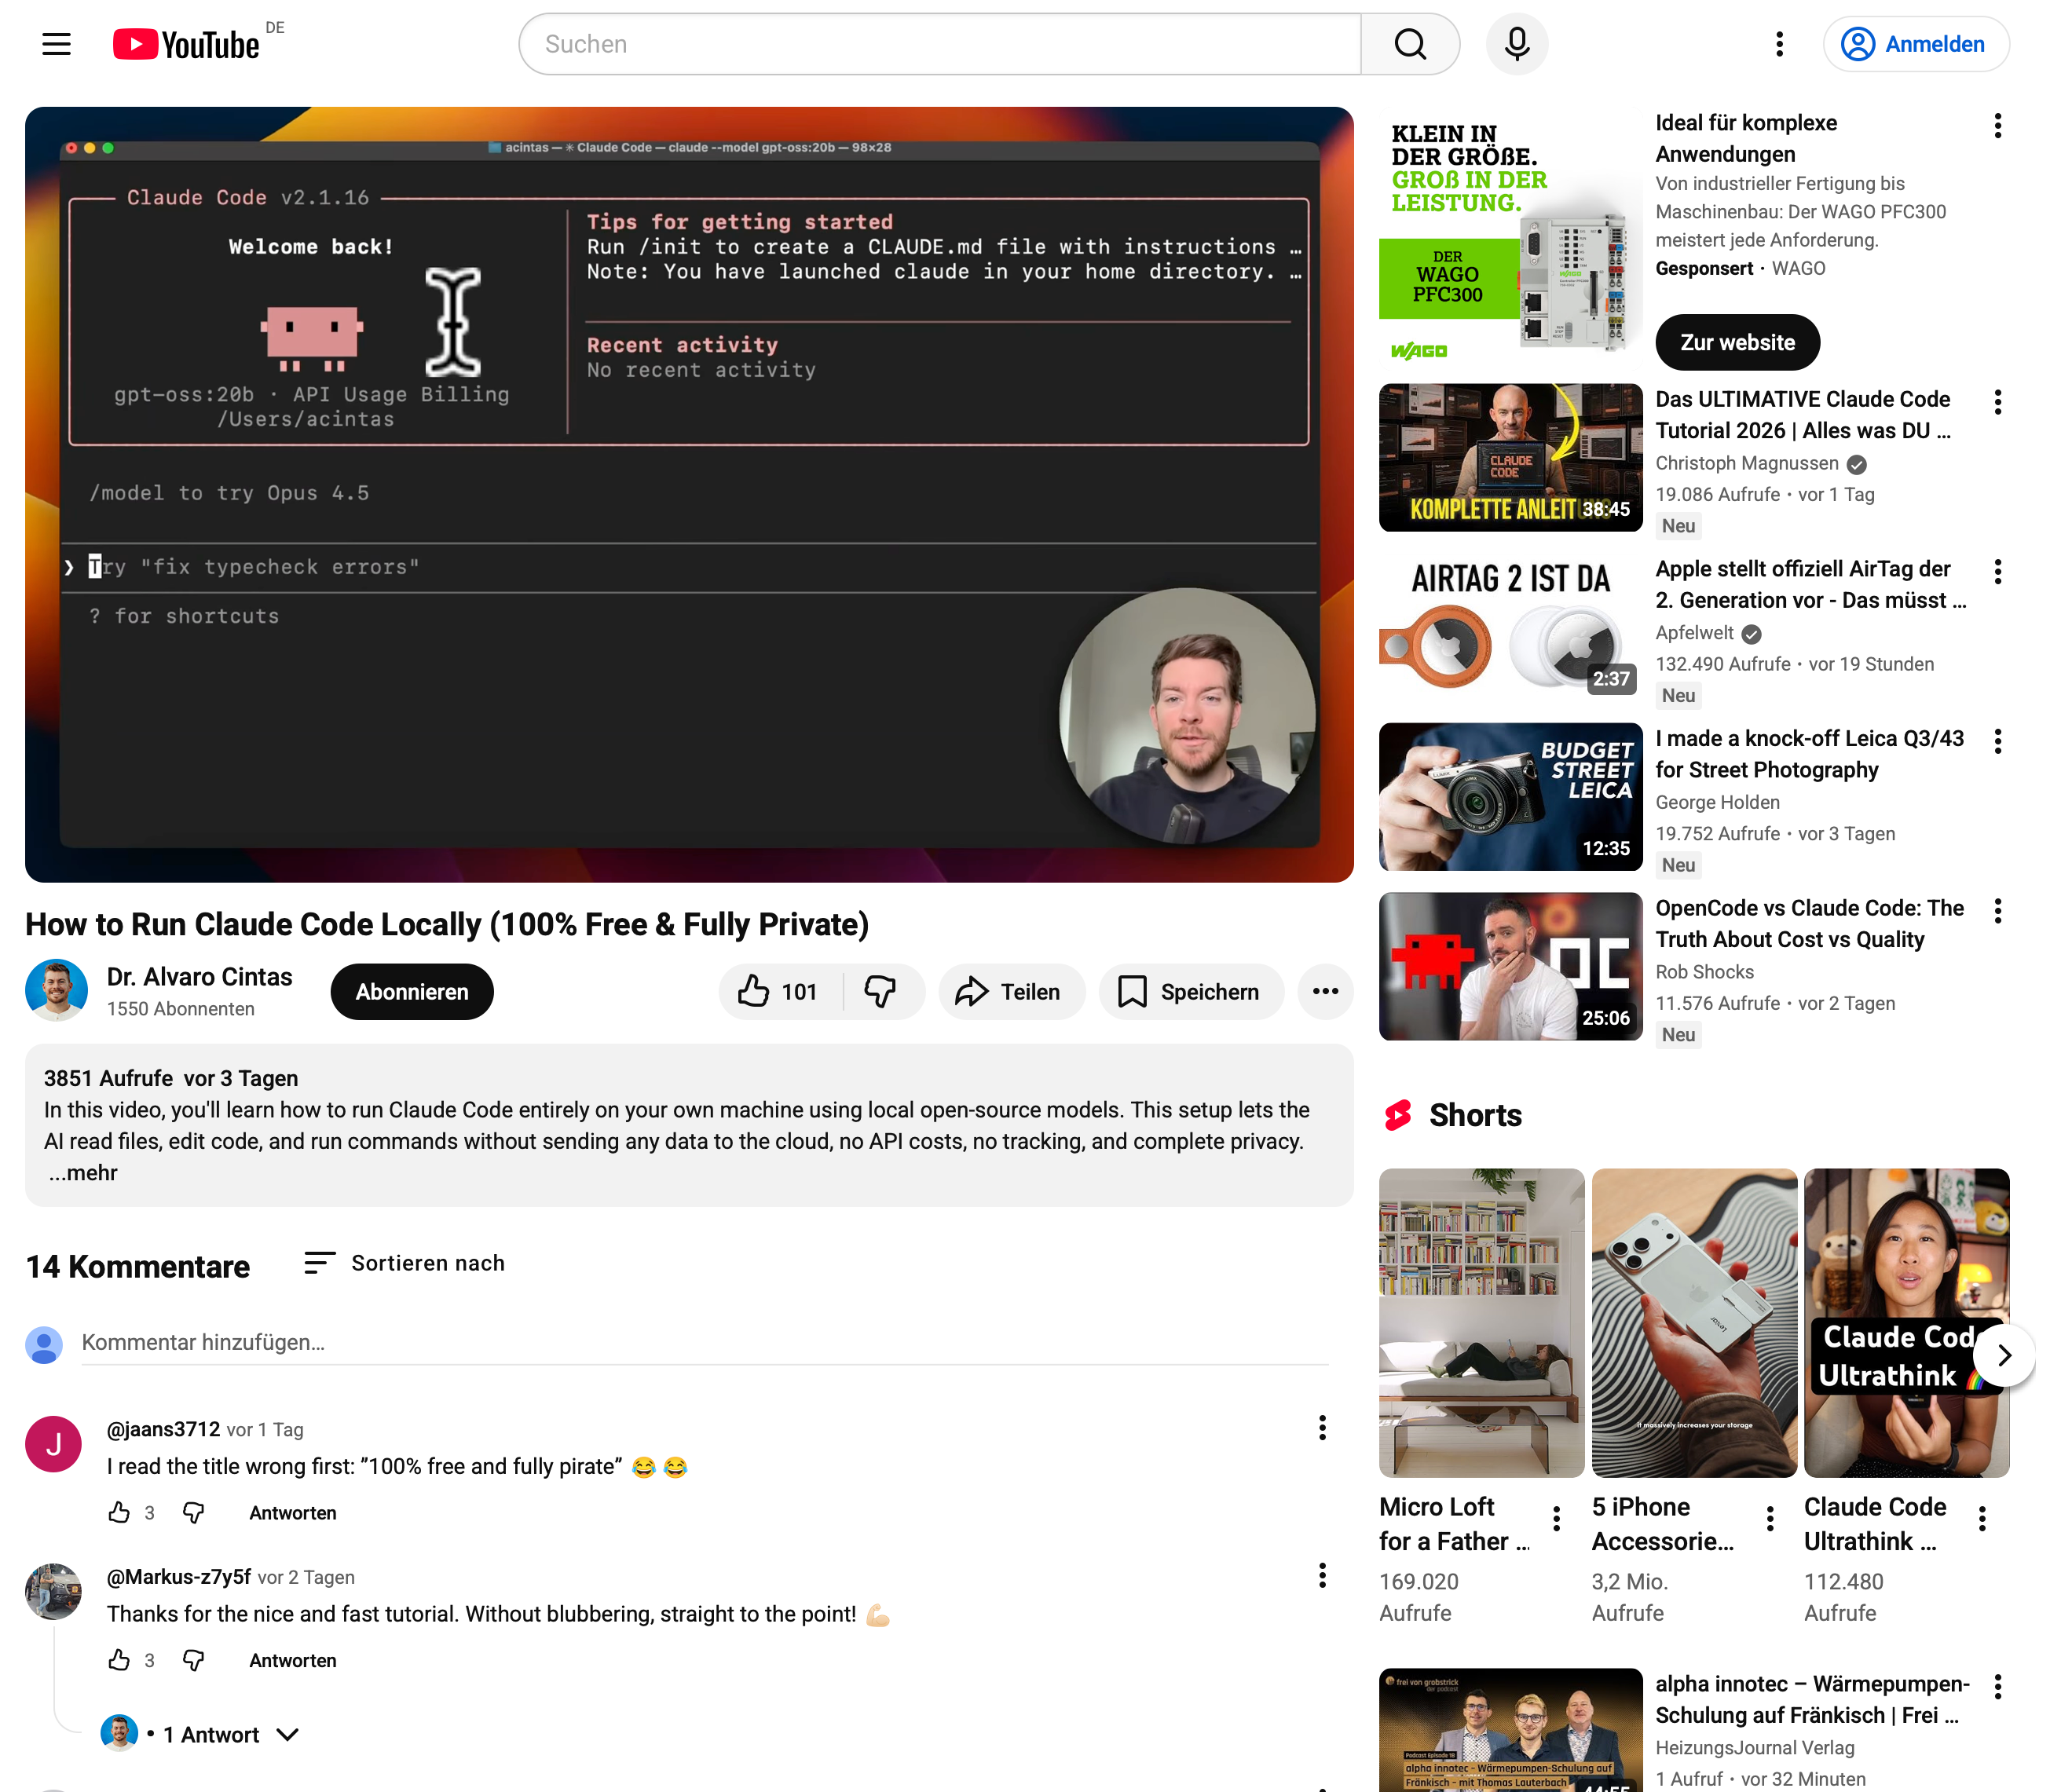The width and height of the screenshot is (2061, 1792).
Task: Click the Abonnieren subscribe button
Action: pos(412,992)
